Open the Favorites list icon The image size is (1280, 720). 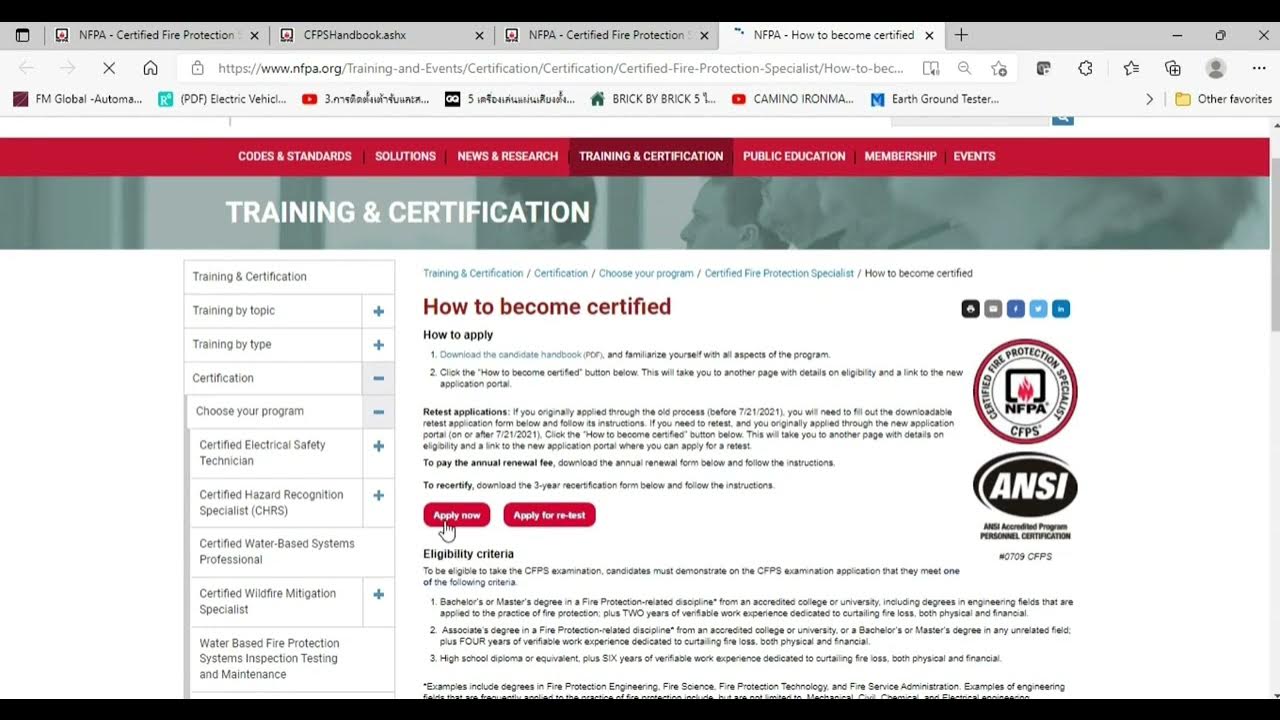coord(1131,68)
